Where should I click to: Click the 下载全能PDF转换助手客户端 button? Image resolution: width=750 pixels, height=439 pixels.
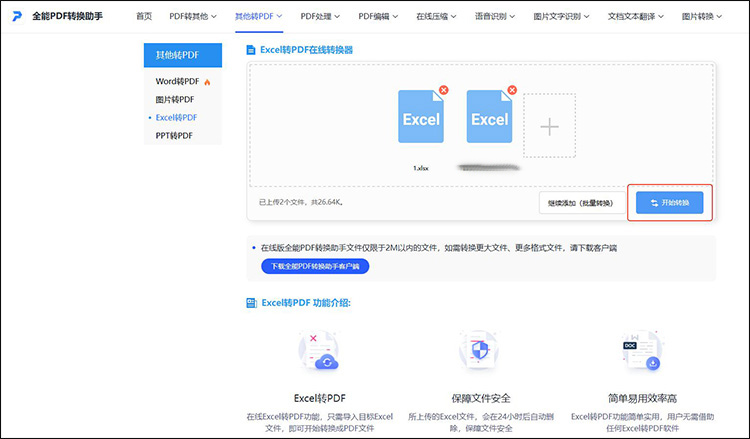[x=315, y=266]
